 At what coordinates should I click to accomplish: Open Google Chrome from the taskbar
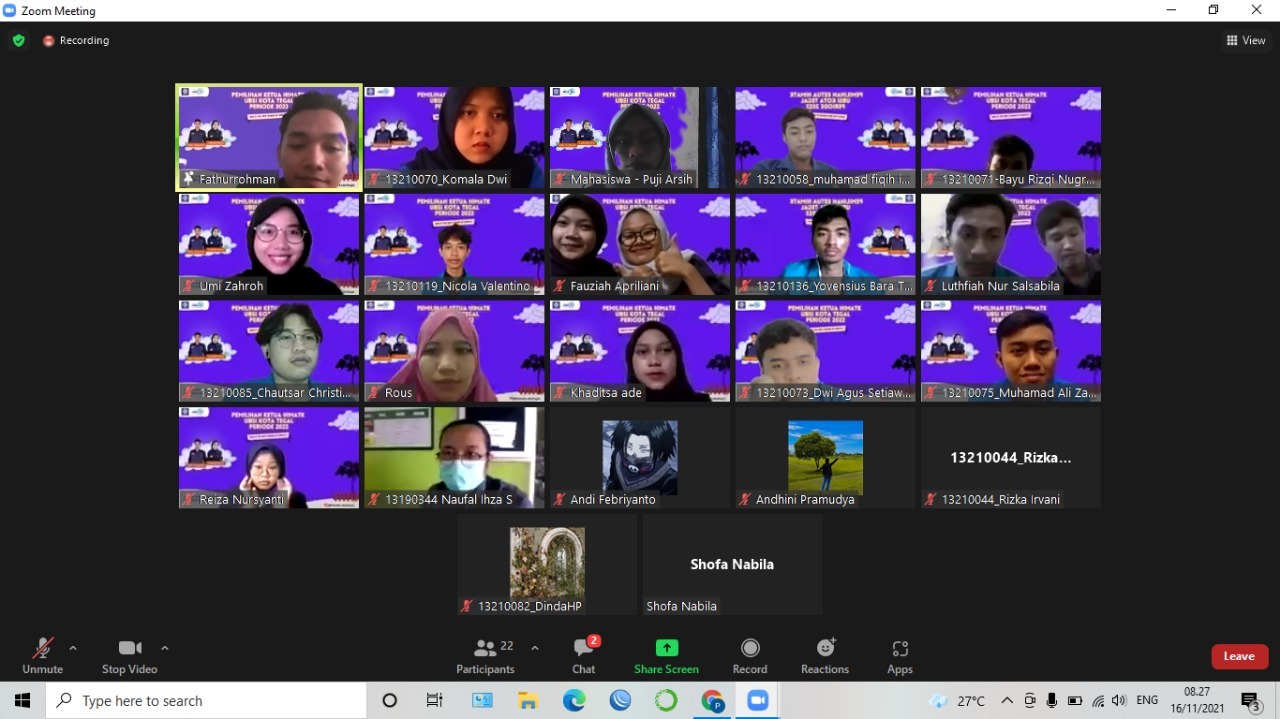tap(712, 701)
